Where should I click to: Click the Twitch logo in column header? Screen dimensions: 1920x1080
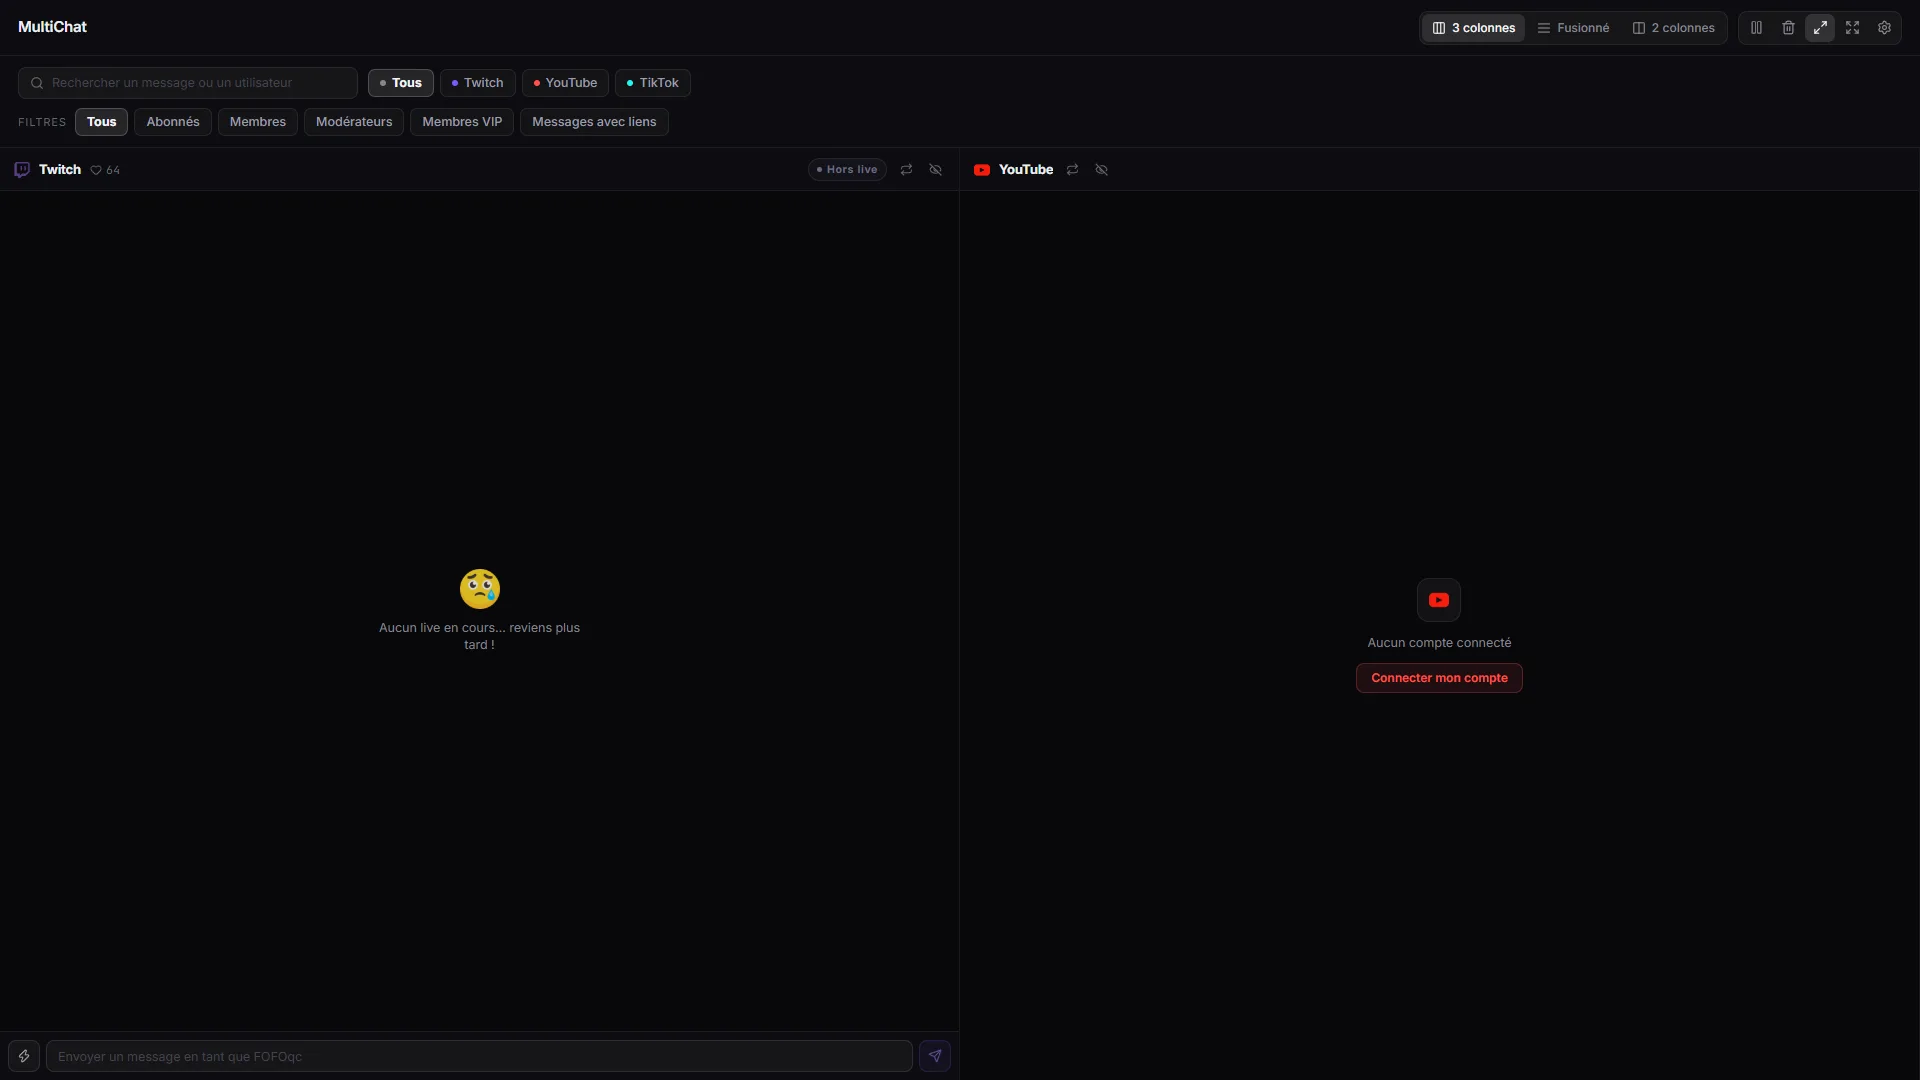22,170
